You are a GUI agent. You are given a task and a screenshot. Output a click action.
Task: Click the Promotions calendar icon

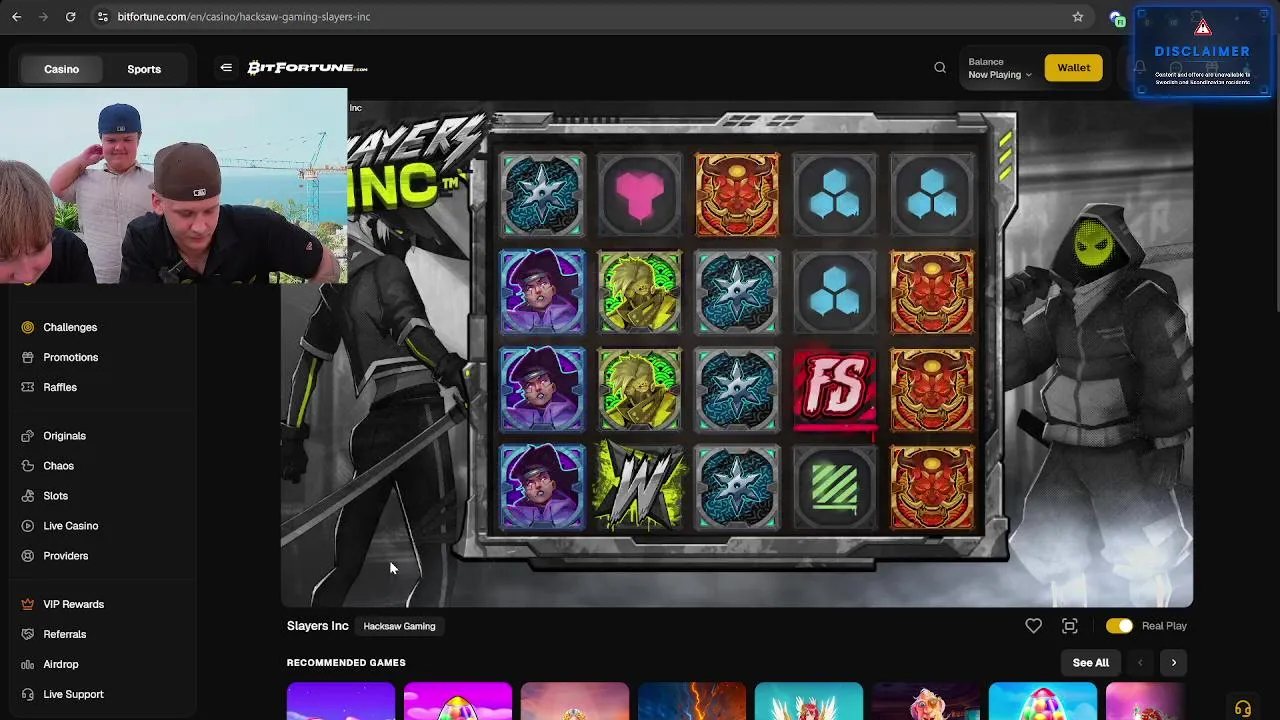point(28,357)
